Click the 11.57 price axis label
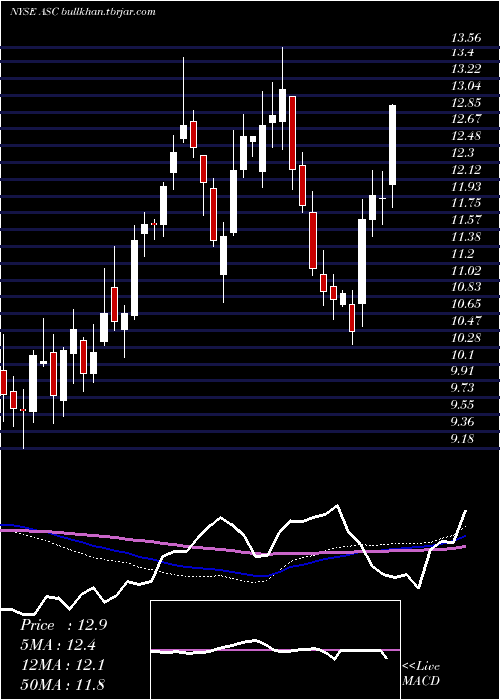Viewport: 500px width, 700px height. [x=466, y=220]
